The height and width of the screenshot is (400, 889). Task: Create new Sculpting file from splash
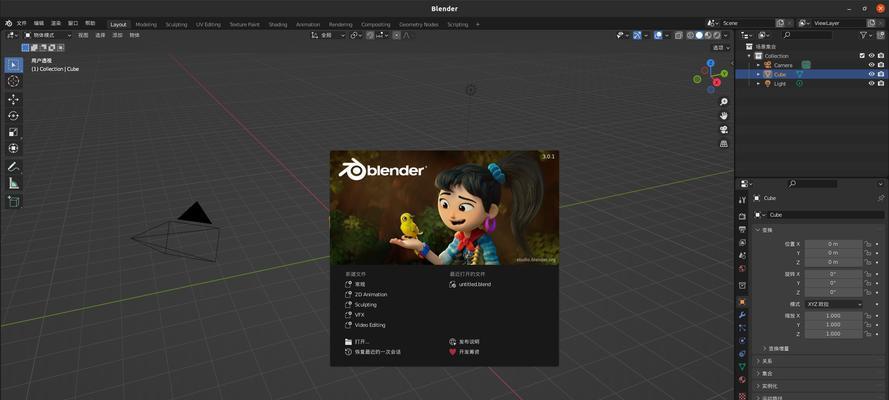click(x=361, y=305)
